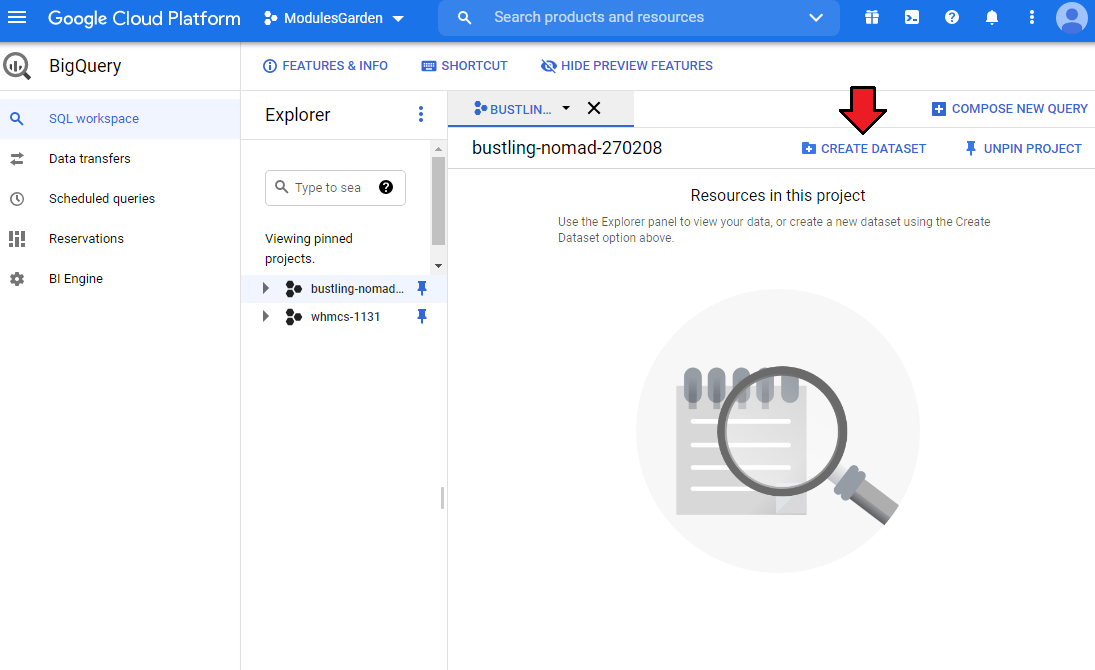Click the Explorer scrollbar thumb

438,201
